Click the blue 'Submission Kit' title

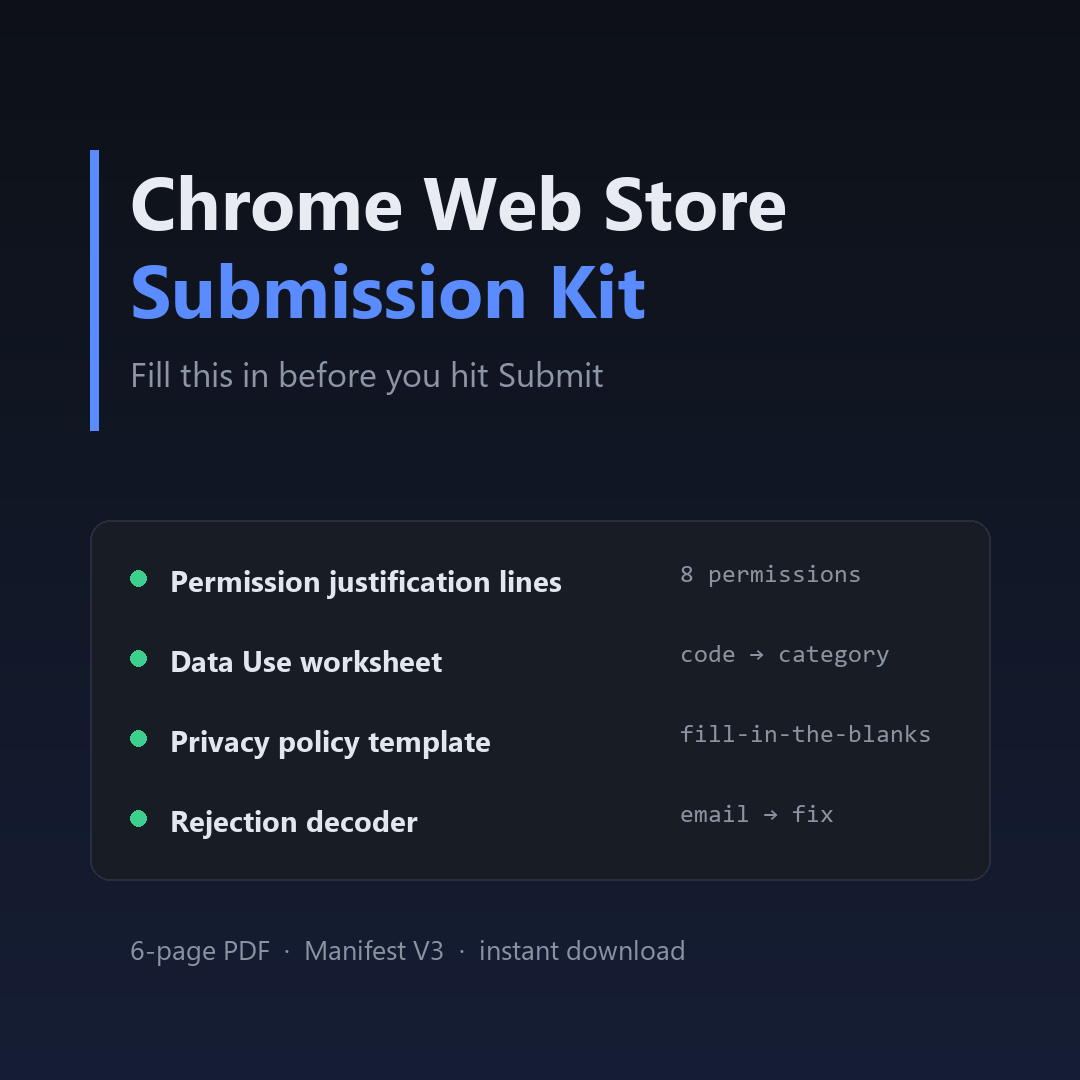click(x=388, y=293)
